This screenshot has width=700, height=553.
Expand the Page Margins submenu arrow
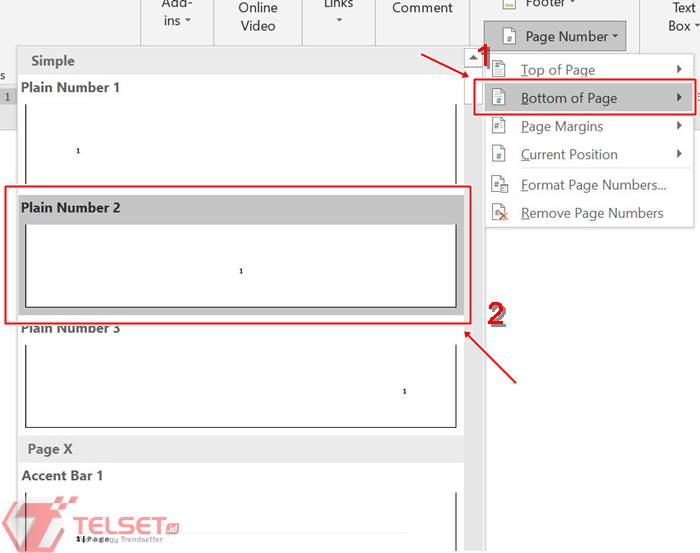click(679, 126)
